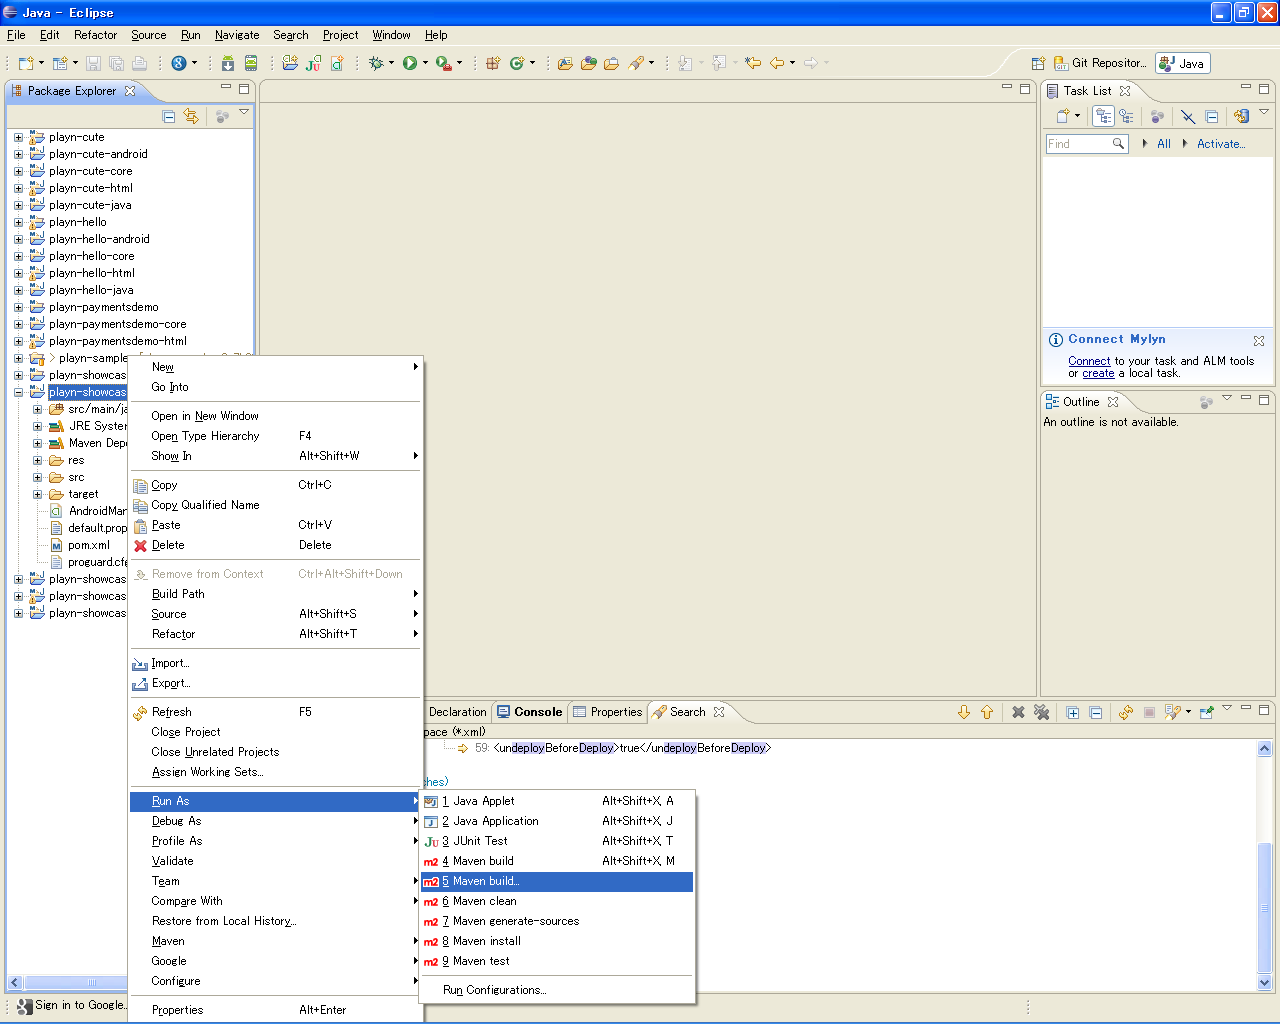The height and width of the screenshot is (1024, 1280).
Task: Click the New Java Class icon
Action: pyautogui.click(x=517, y=63)
